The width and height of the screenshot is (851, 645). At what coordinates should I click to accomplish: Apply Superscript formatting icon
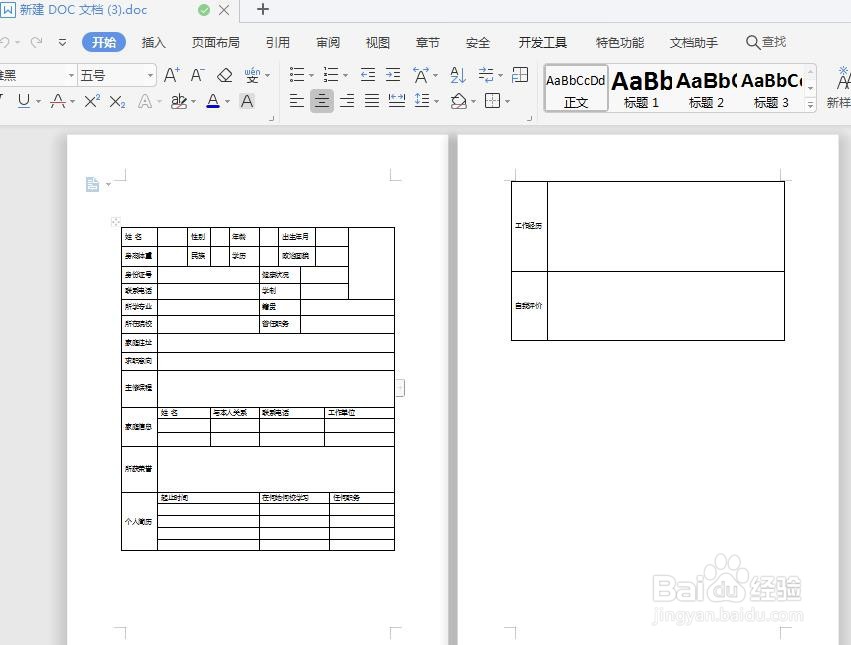click(91, 101)
